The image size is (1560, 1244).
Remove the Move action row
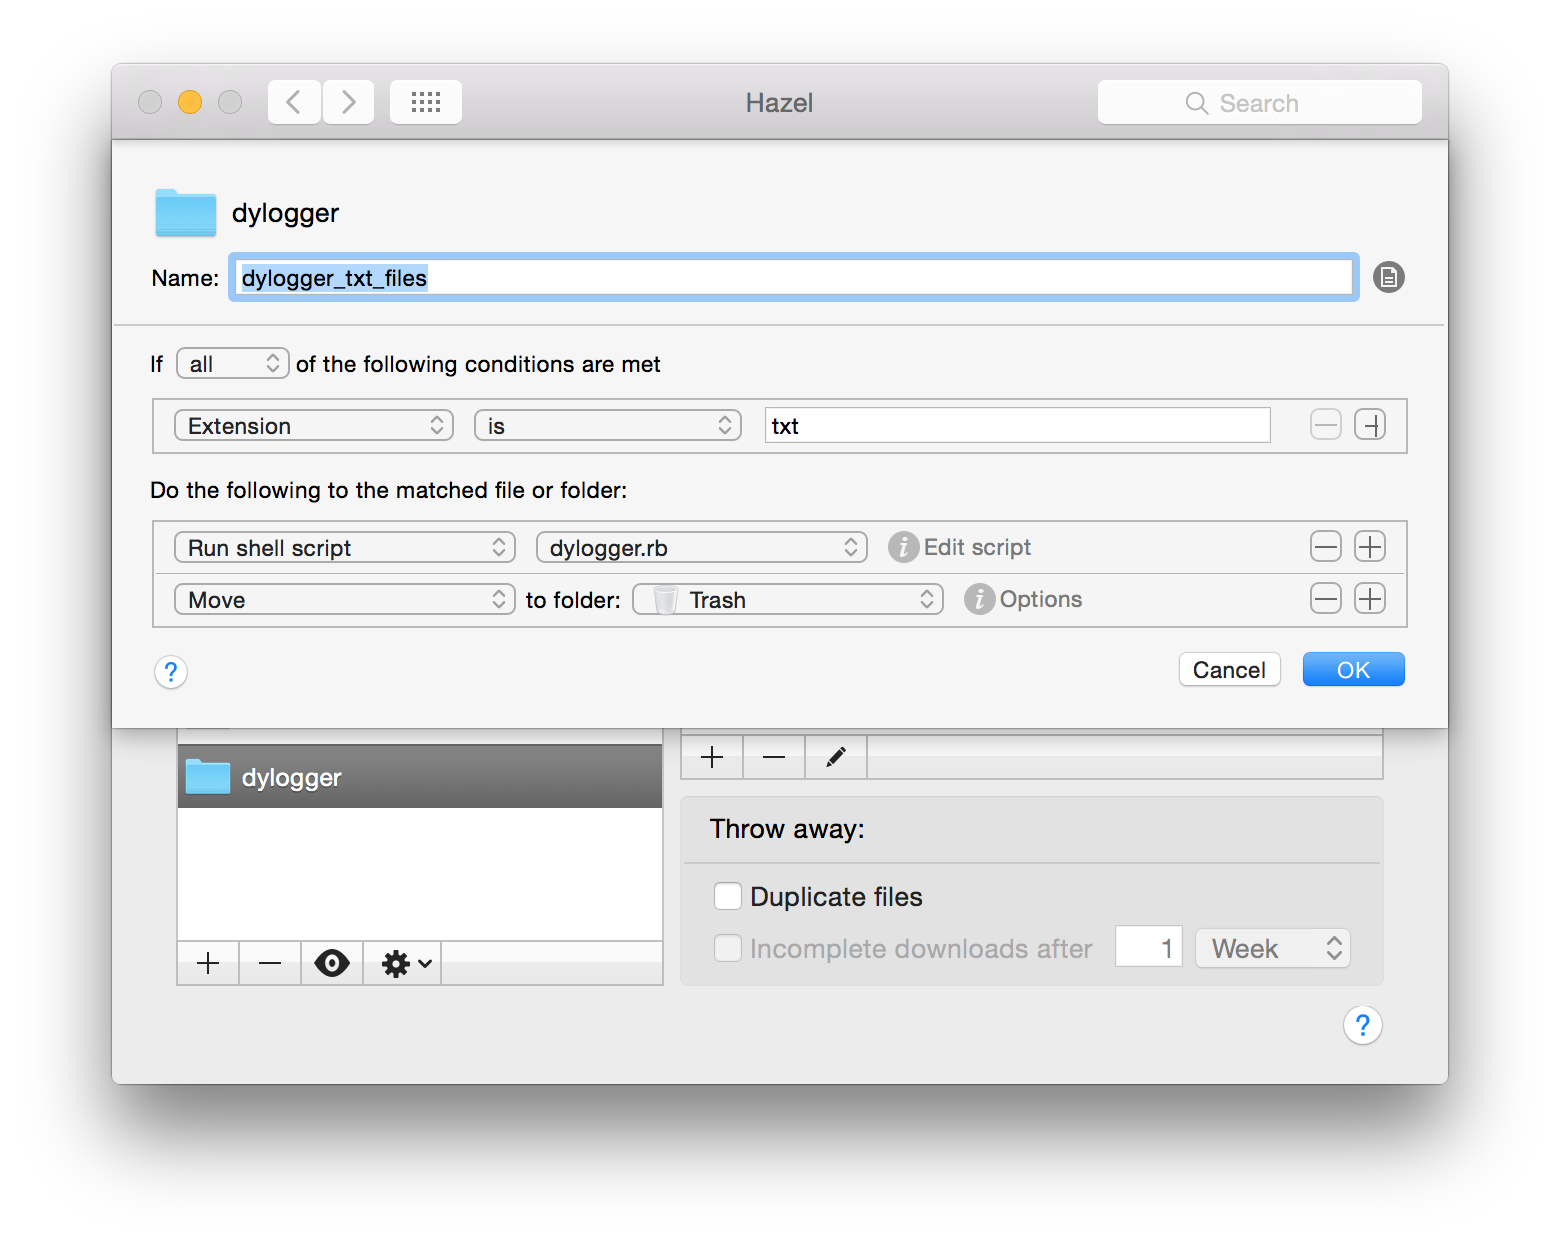1326,598
